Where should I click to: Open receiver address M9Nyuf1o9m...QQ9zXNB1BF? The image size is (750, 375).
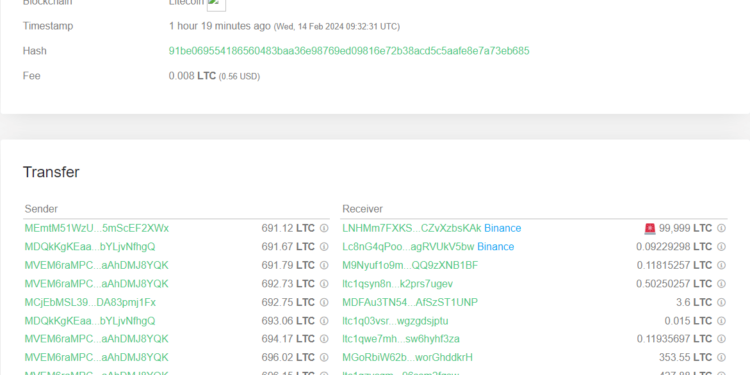coord(410,265)
